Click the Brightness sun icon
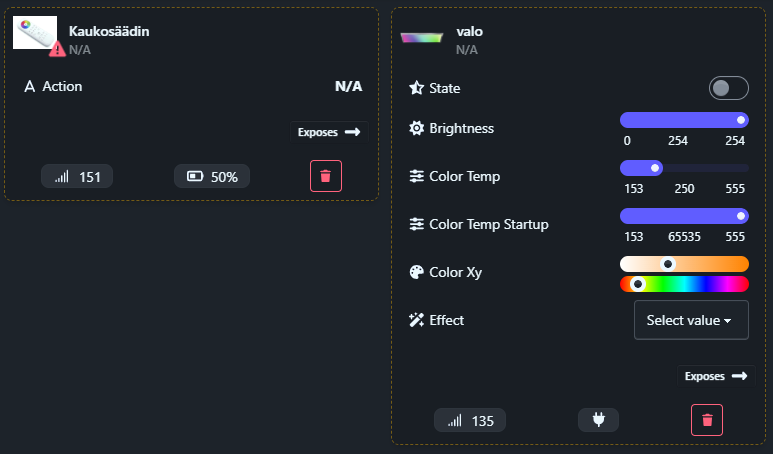The width and height of the screenshot is (773, 454). 417,128
